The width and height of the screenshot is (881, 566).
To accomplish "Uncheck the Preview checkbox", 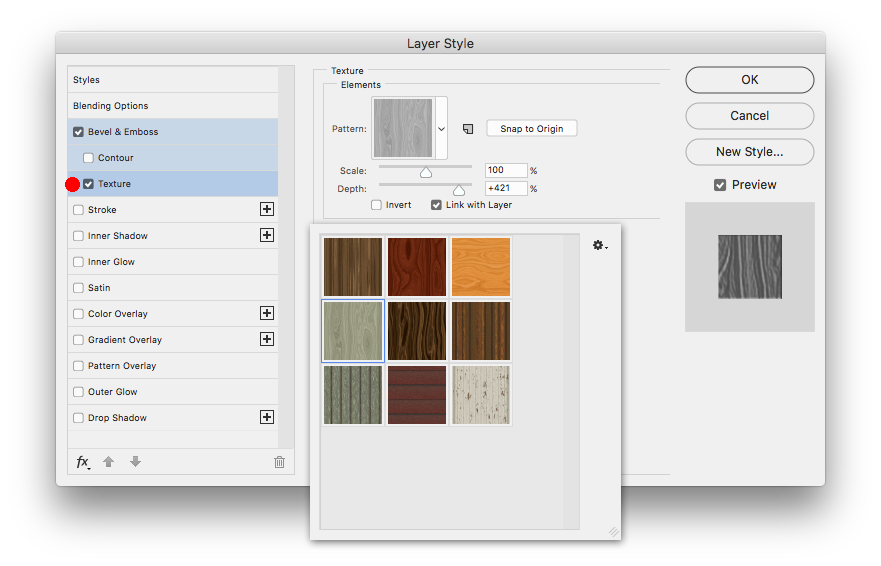I will pyautogui.click(x=720, y=185).
